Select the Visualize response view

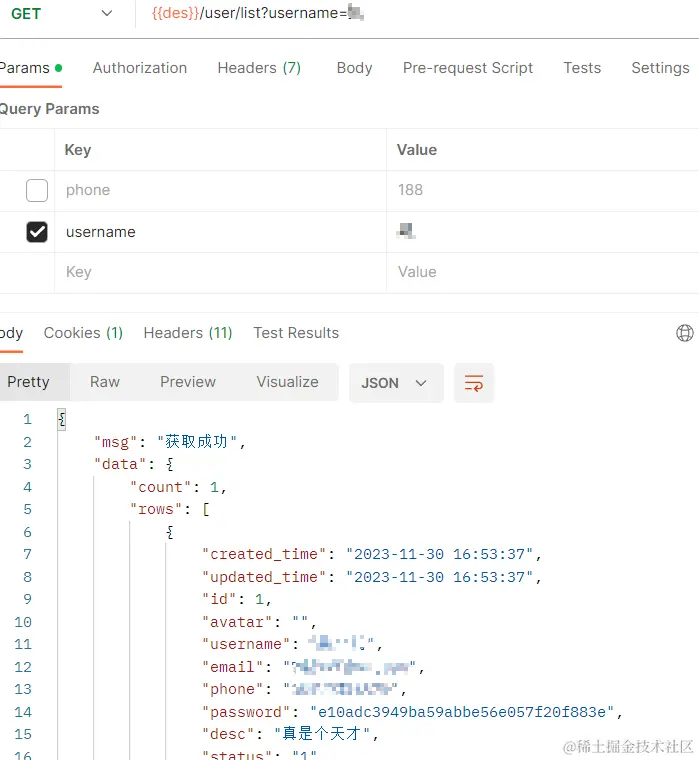(287, 382)
